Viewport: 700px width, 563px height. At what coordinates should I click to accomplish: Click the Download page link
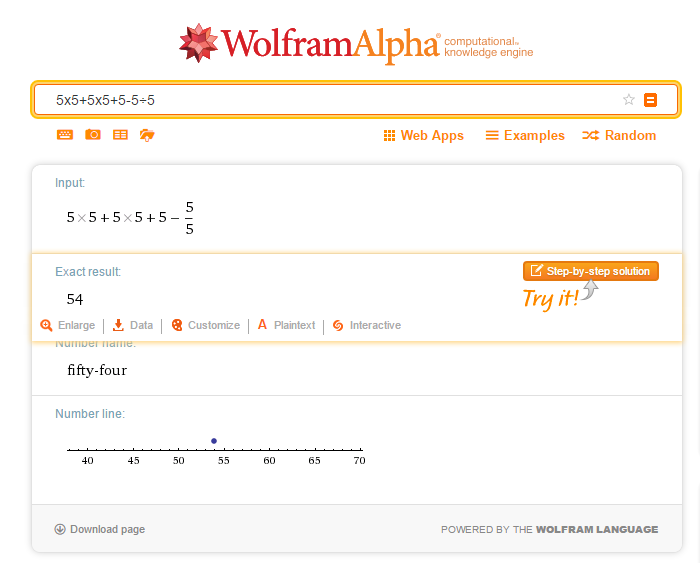coord(100,529)
